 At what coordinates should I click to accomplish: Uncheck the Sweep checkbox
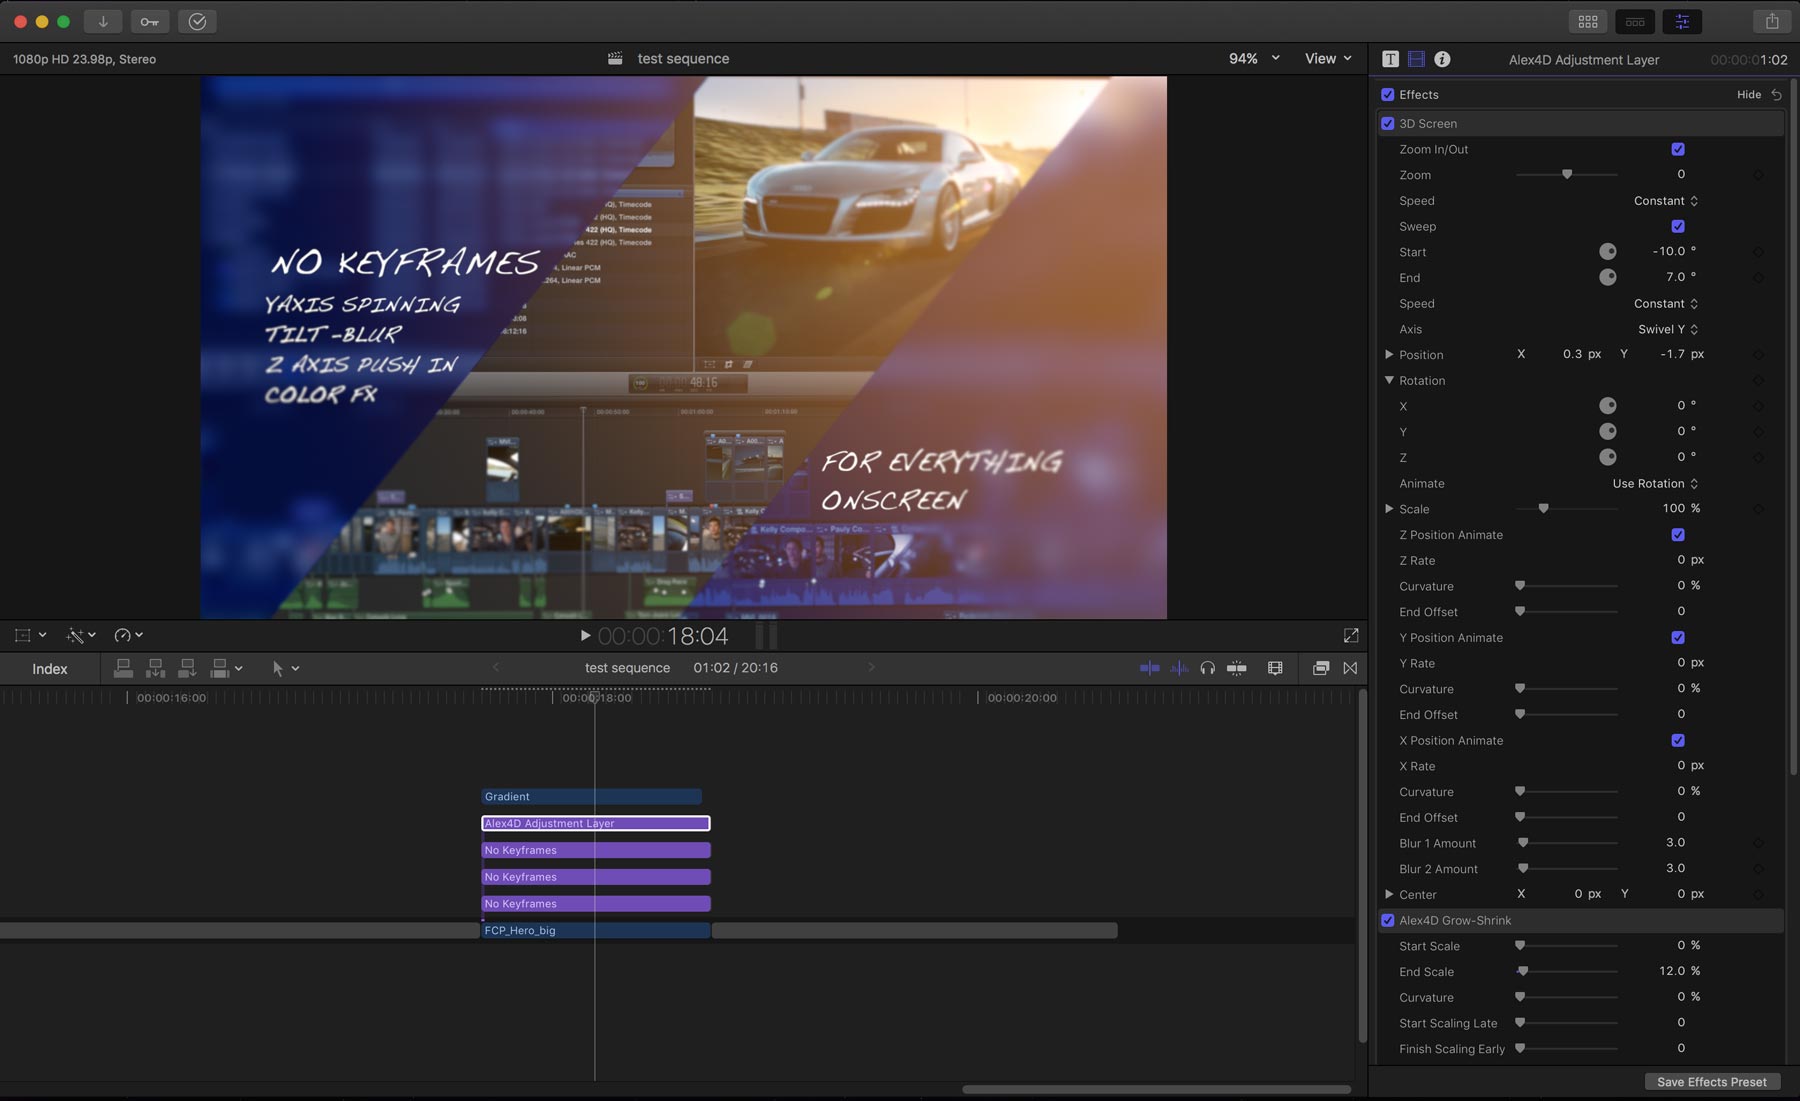coord(1678,226)
